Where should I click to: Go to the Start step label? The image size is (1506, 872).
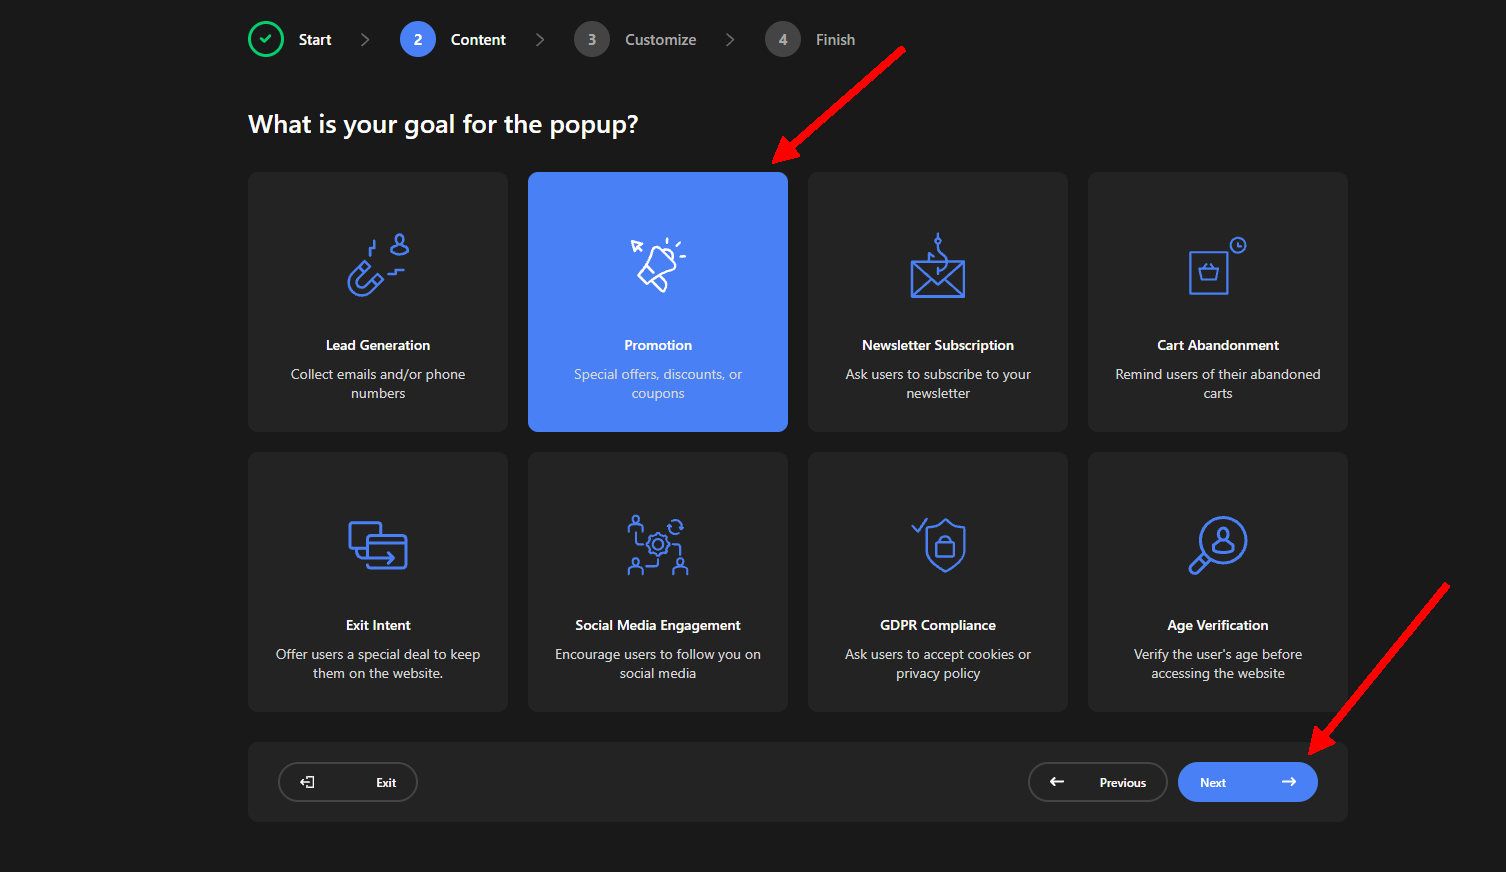pyautogui.click(x=315, y=40)
